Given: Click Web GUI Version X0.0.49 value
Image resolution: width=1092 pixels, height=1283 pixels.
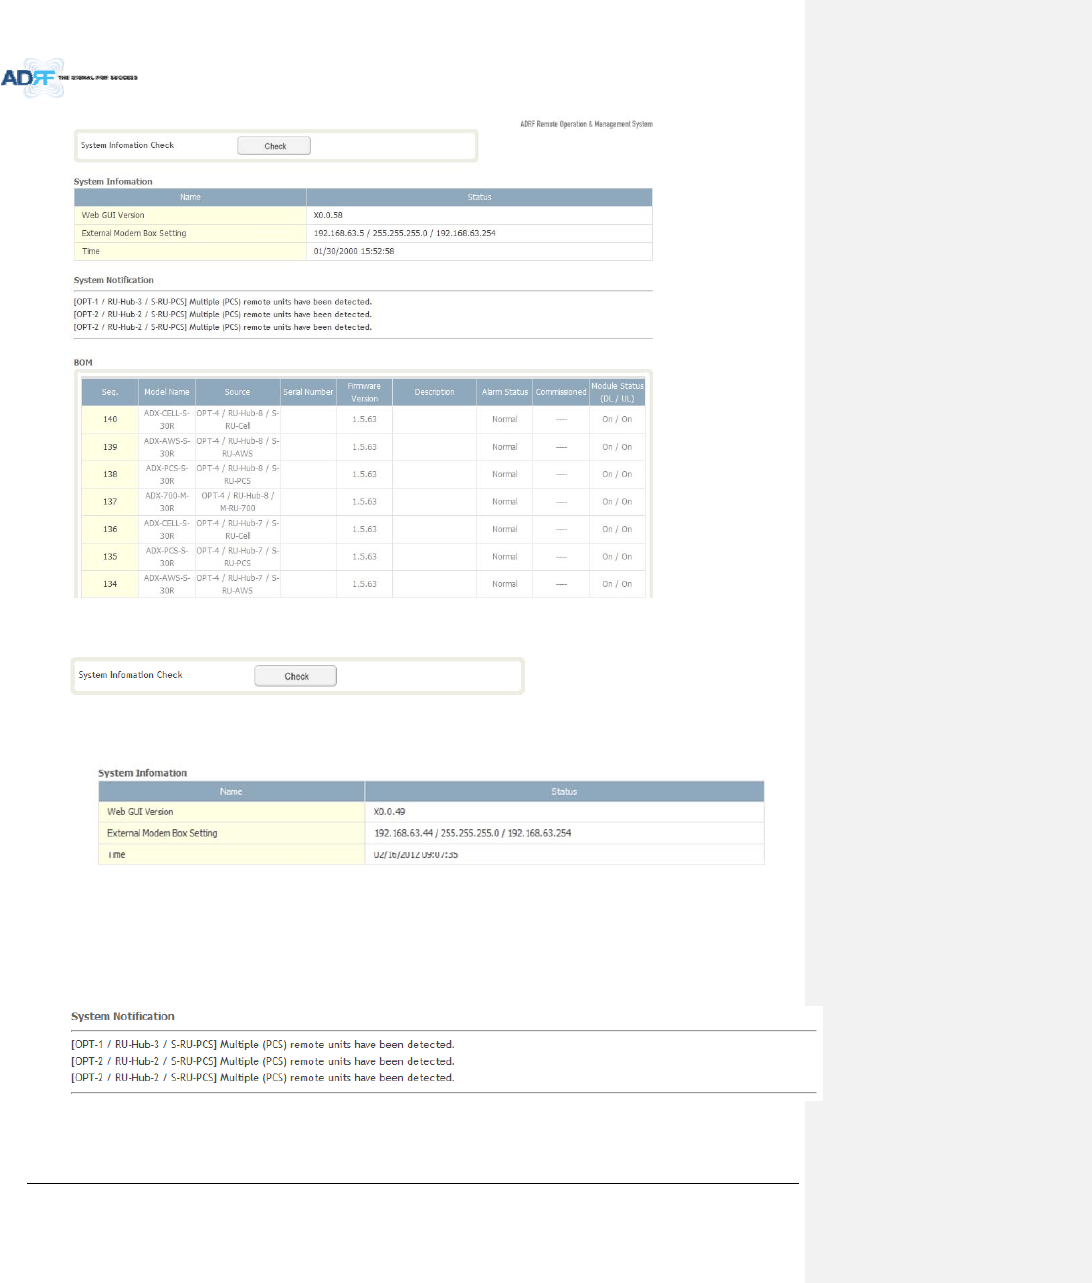Looking at the screenshot, I should tap(390, 812).
